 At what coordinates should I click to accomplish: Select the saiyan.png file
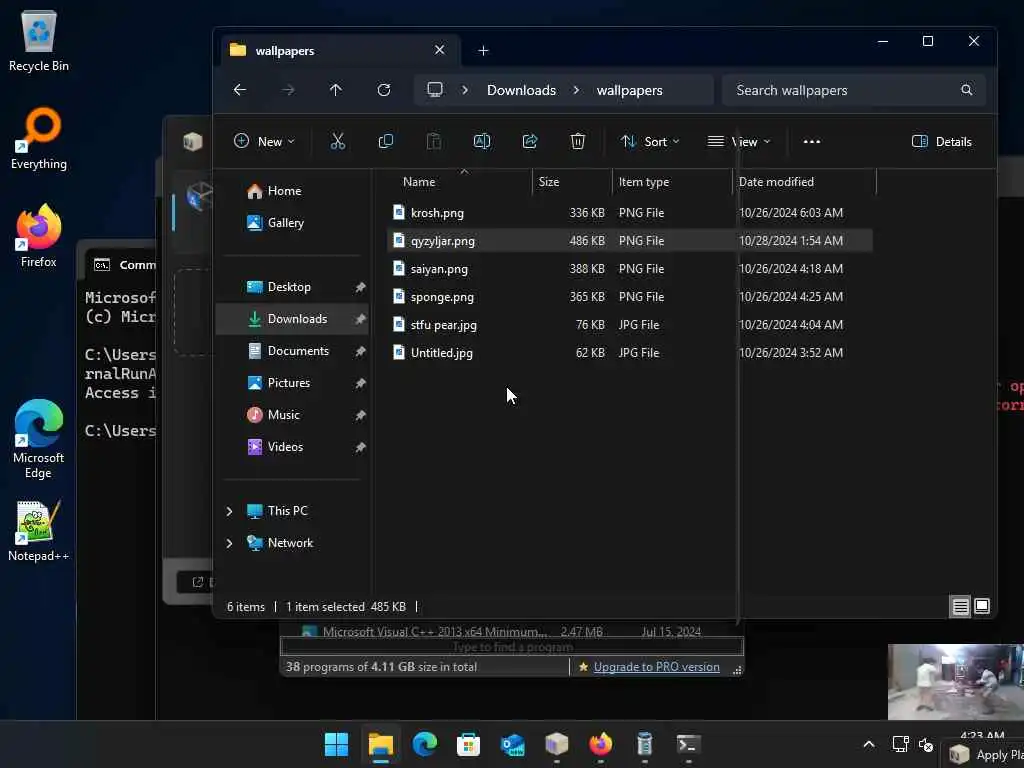[x=630, y=269]
